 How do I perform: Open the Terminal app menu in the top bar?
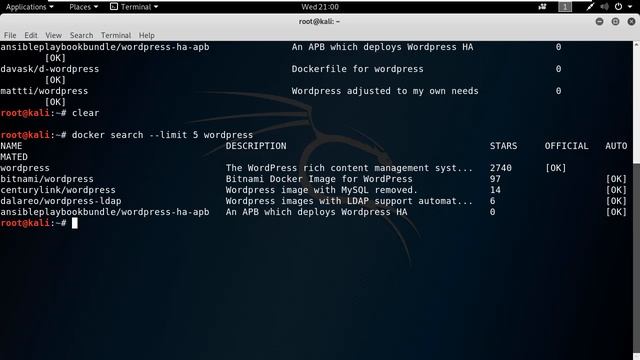134,7
